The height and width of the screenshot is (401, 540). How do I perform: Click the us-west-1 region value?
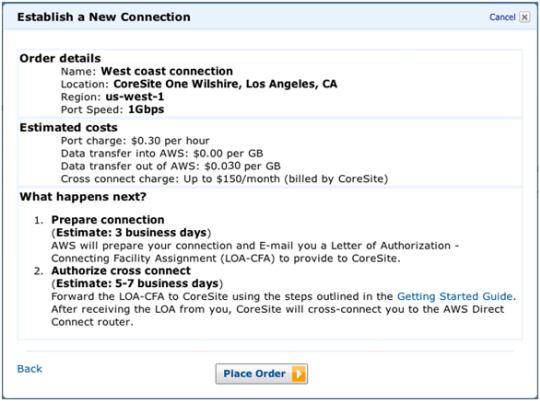[135, 97]
